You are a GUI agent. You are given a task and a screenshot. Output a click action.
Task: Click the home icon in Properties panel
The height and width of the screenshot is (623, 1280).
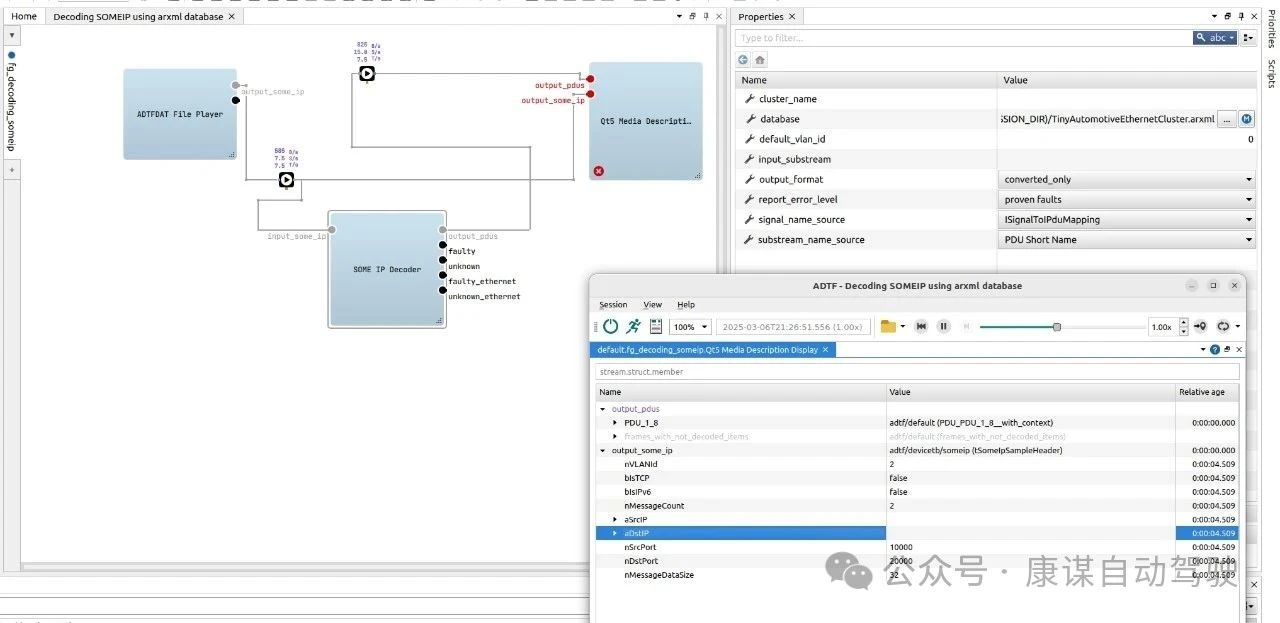tap(759, 59)
